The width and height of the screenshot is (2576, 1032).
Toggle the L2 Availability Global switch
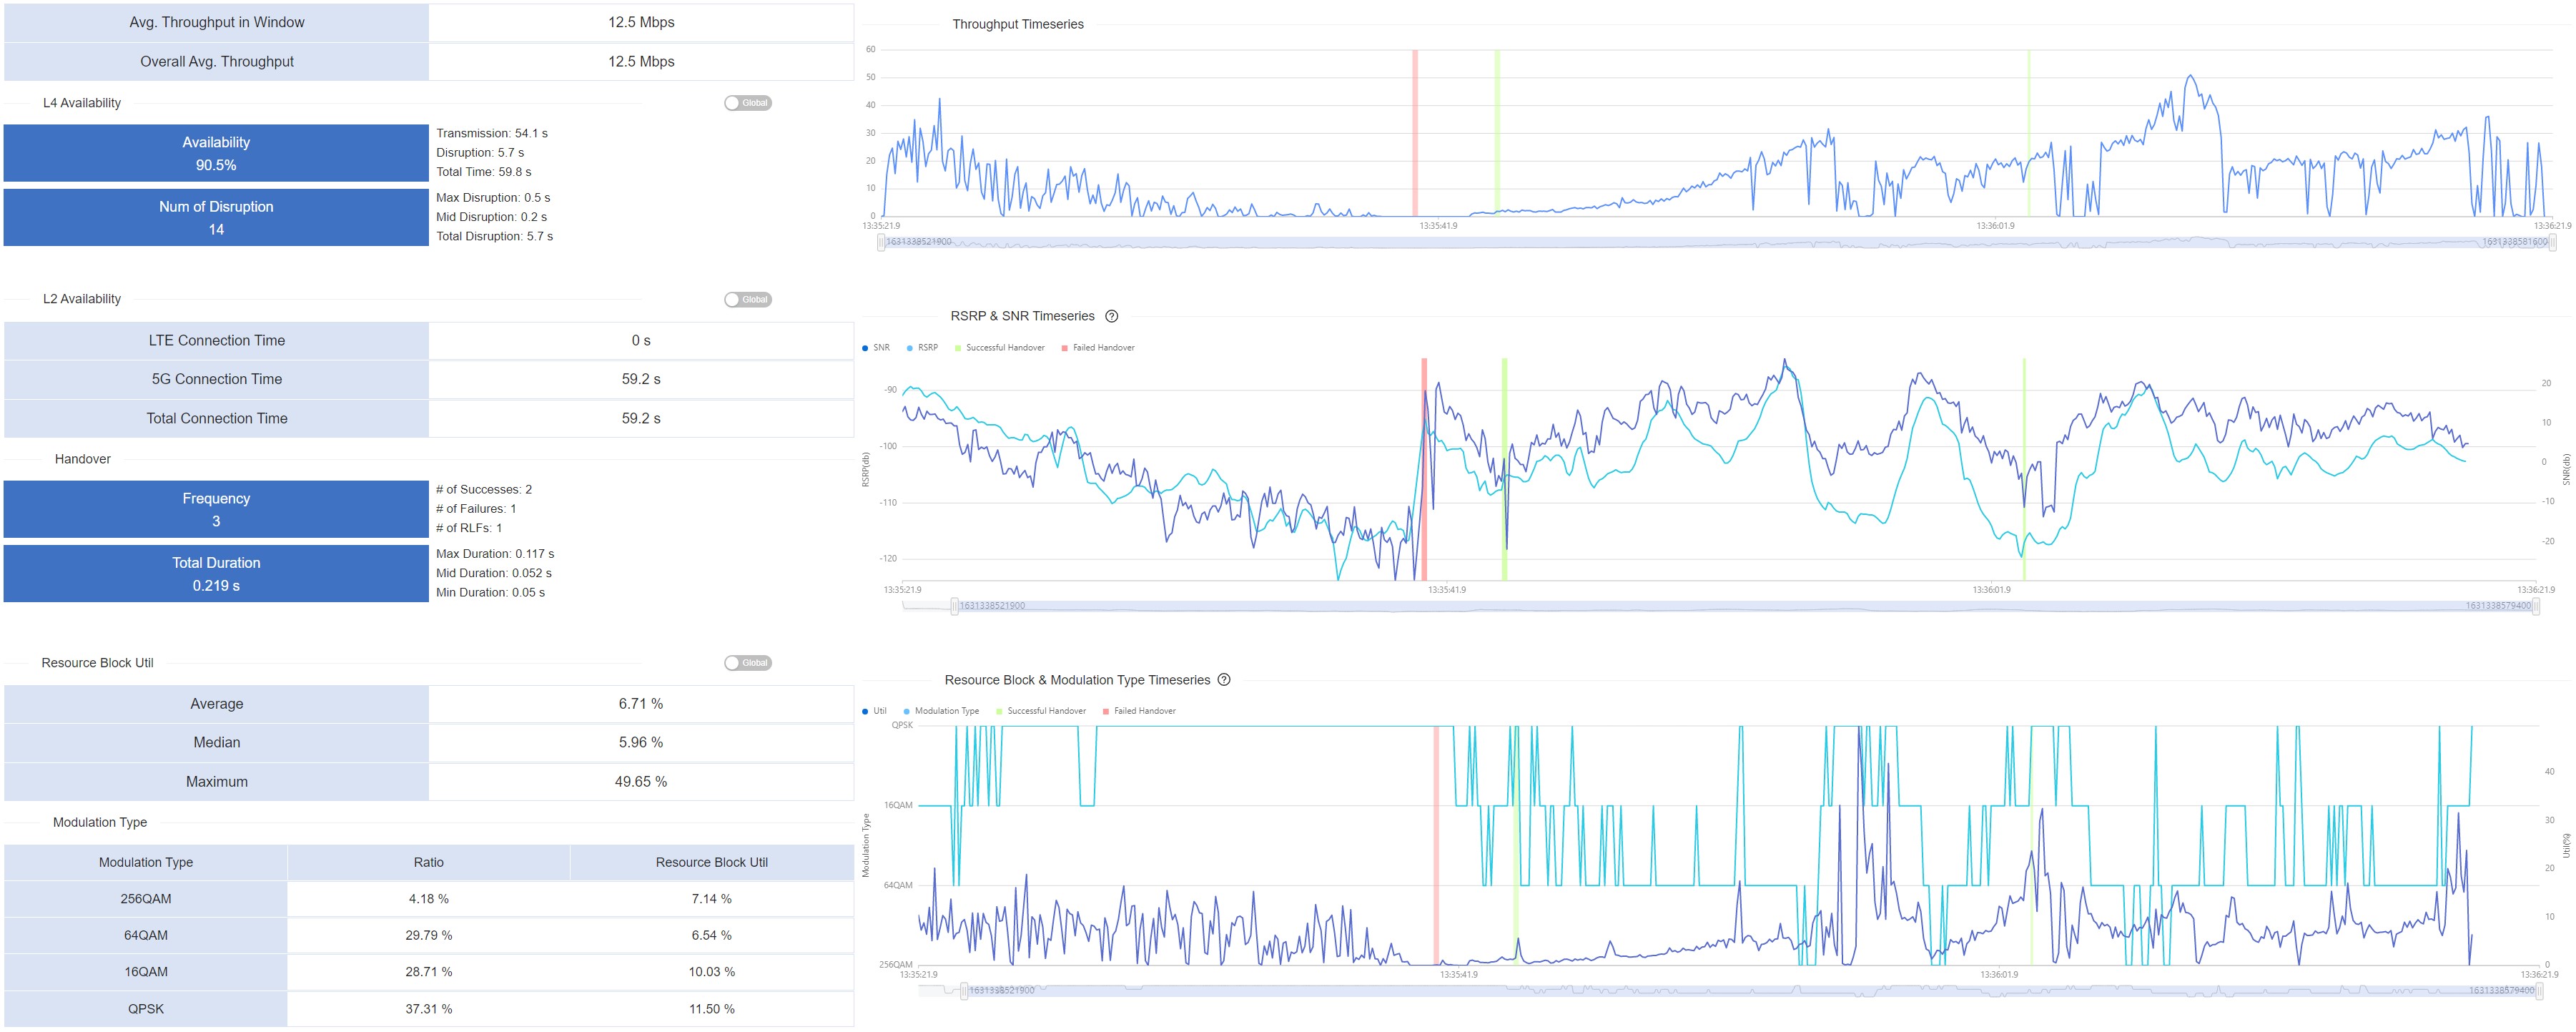click(x=747, y=299)
